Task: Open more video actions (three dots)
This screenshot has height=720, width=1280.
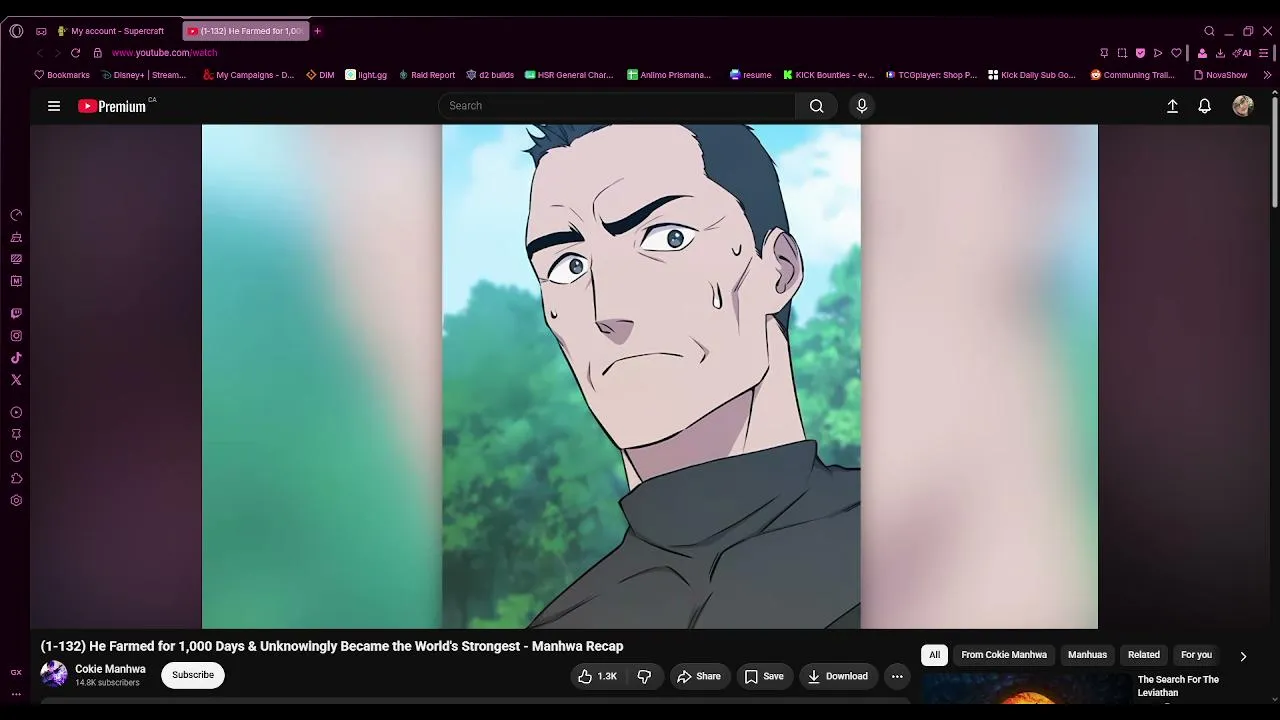Action: 897,676
